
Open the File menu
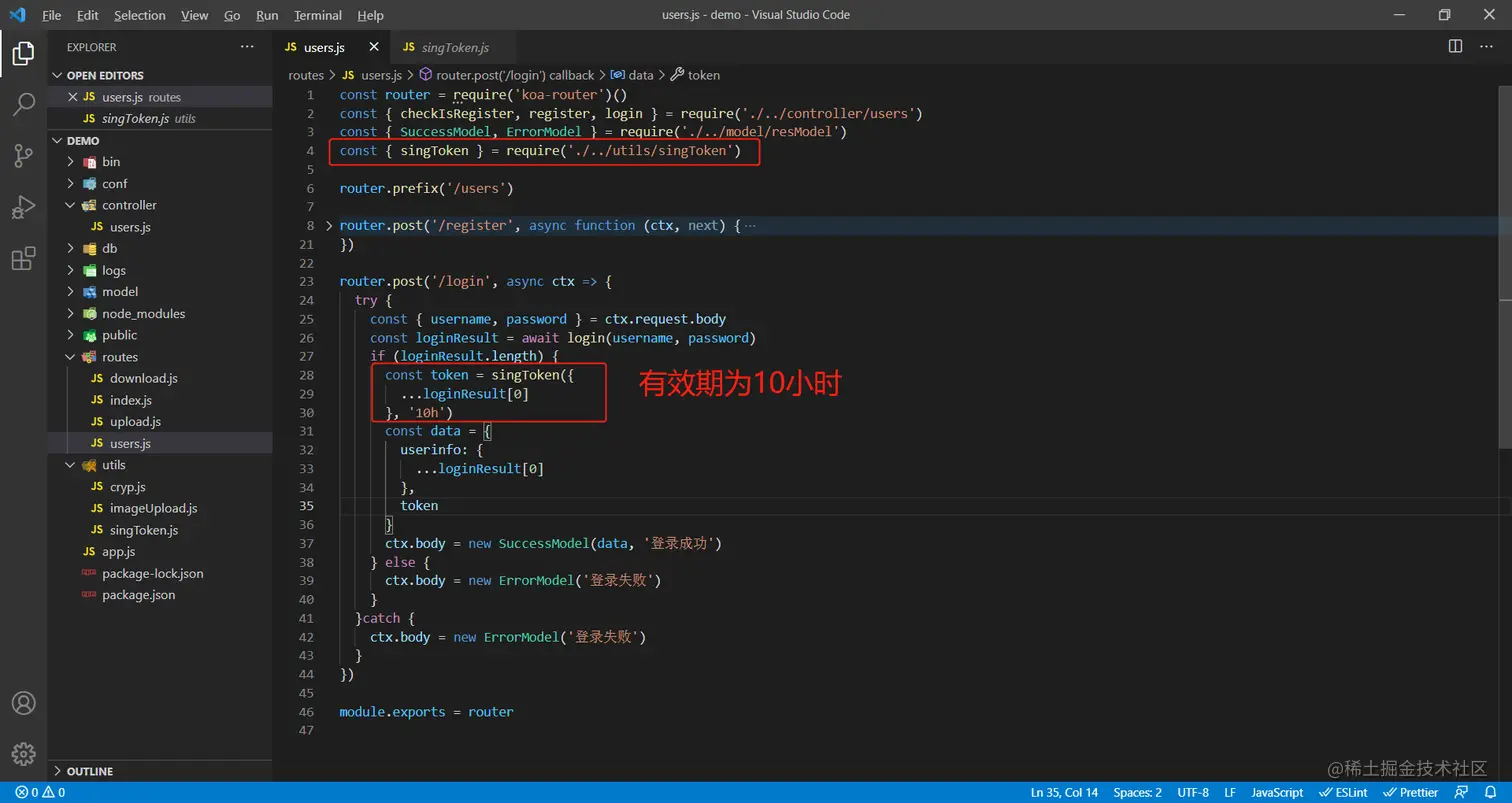point(52,15)
